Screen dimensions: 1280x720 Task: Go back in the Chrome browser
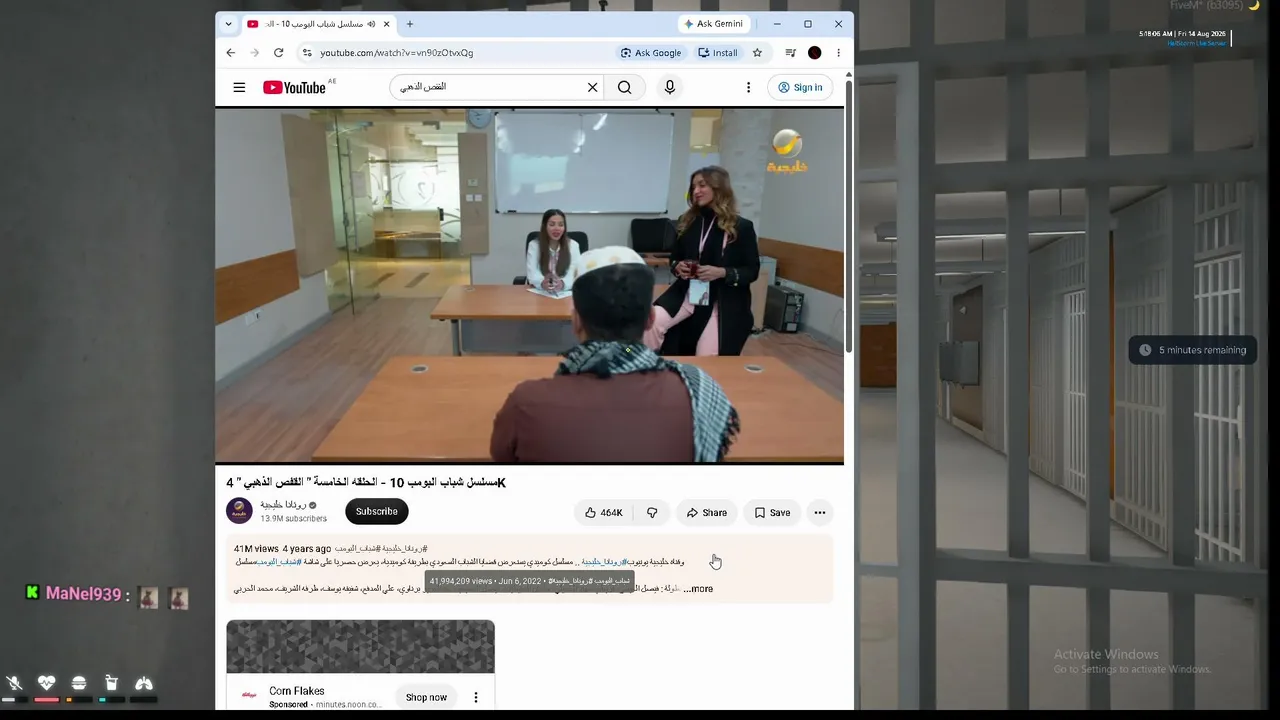231,53
